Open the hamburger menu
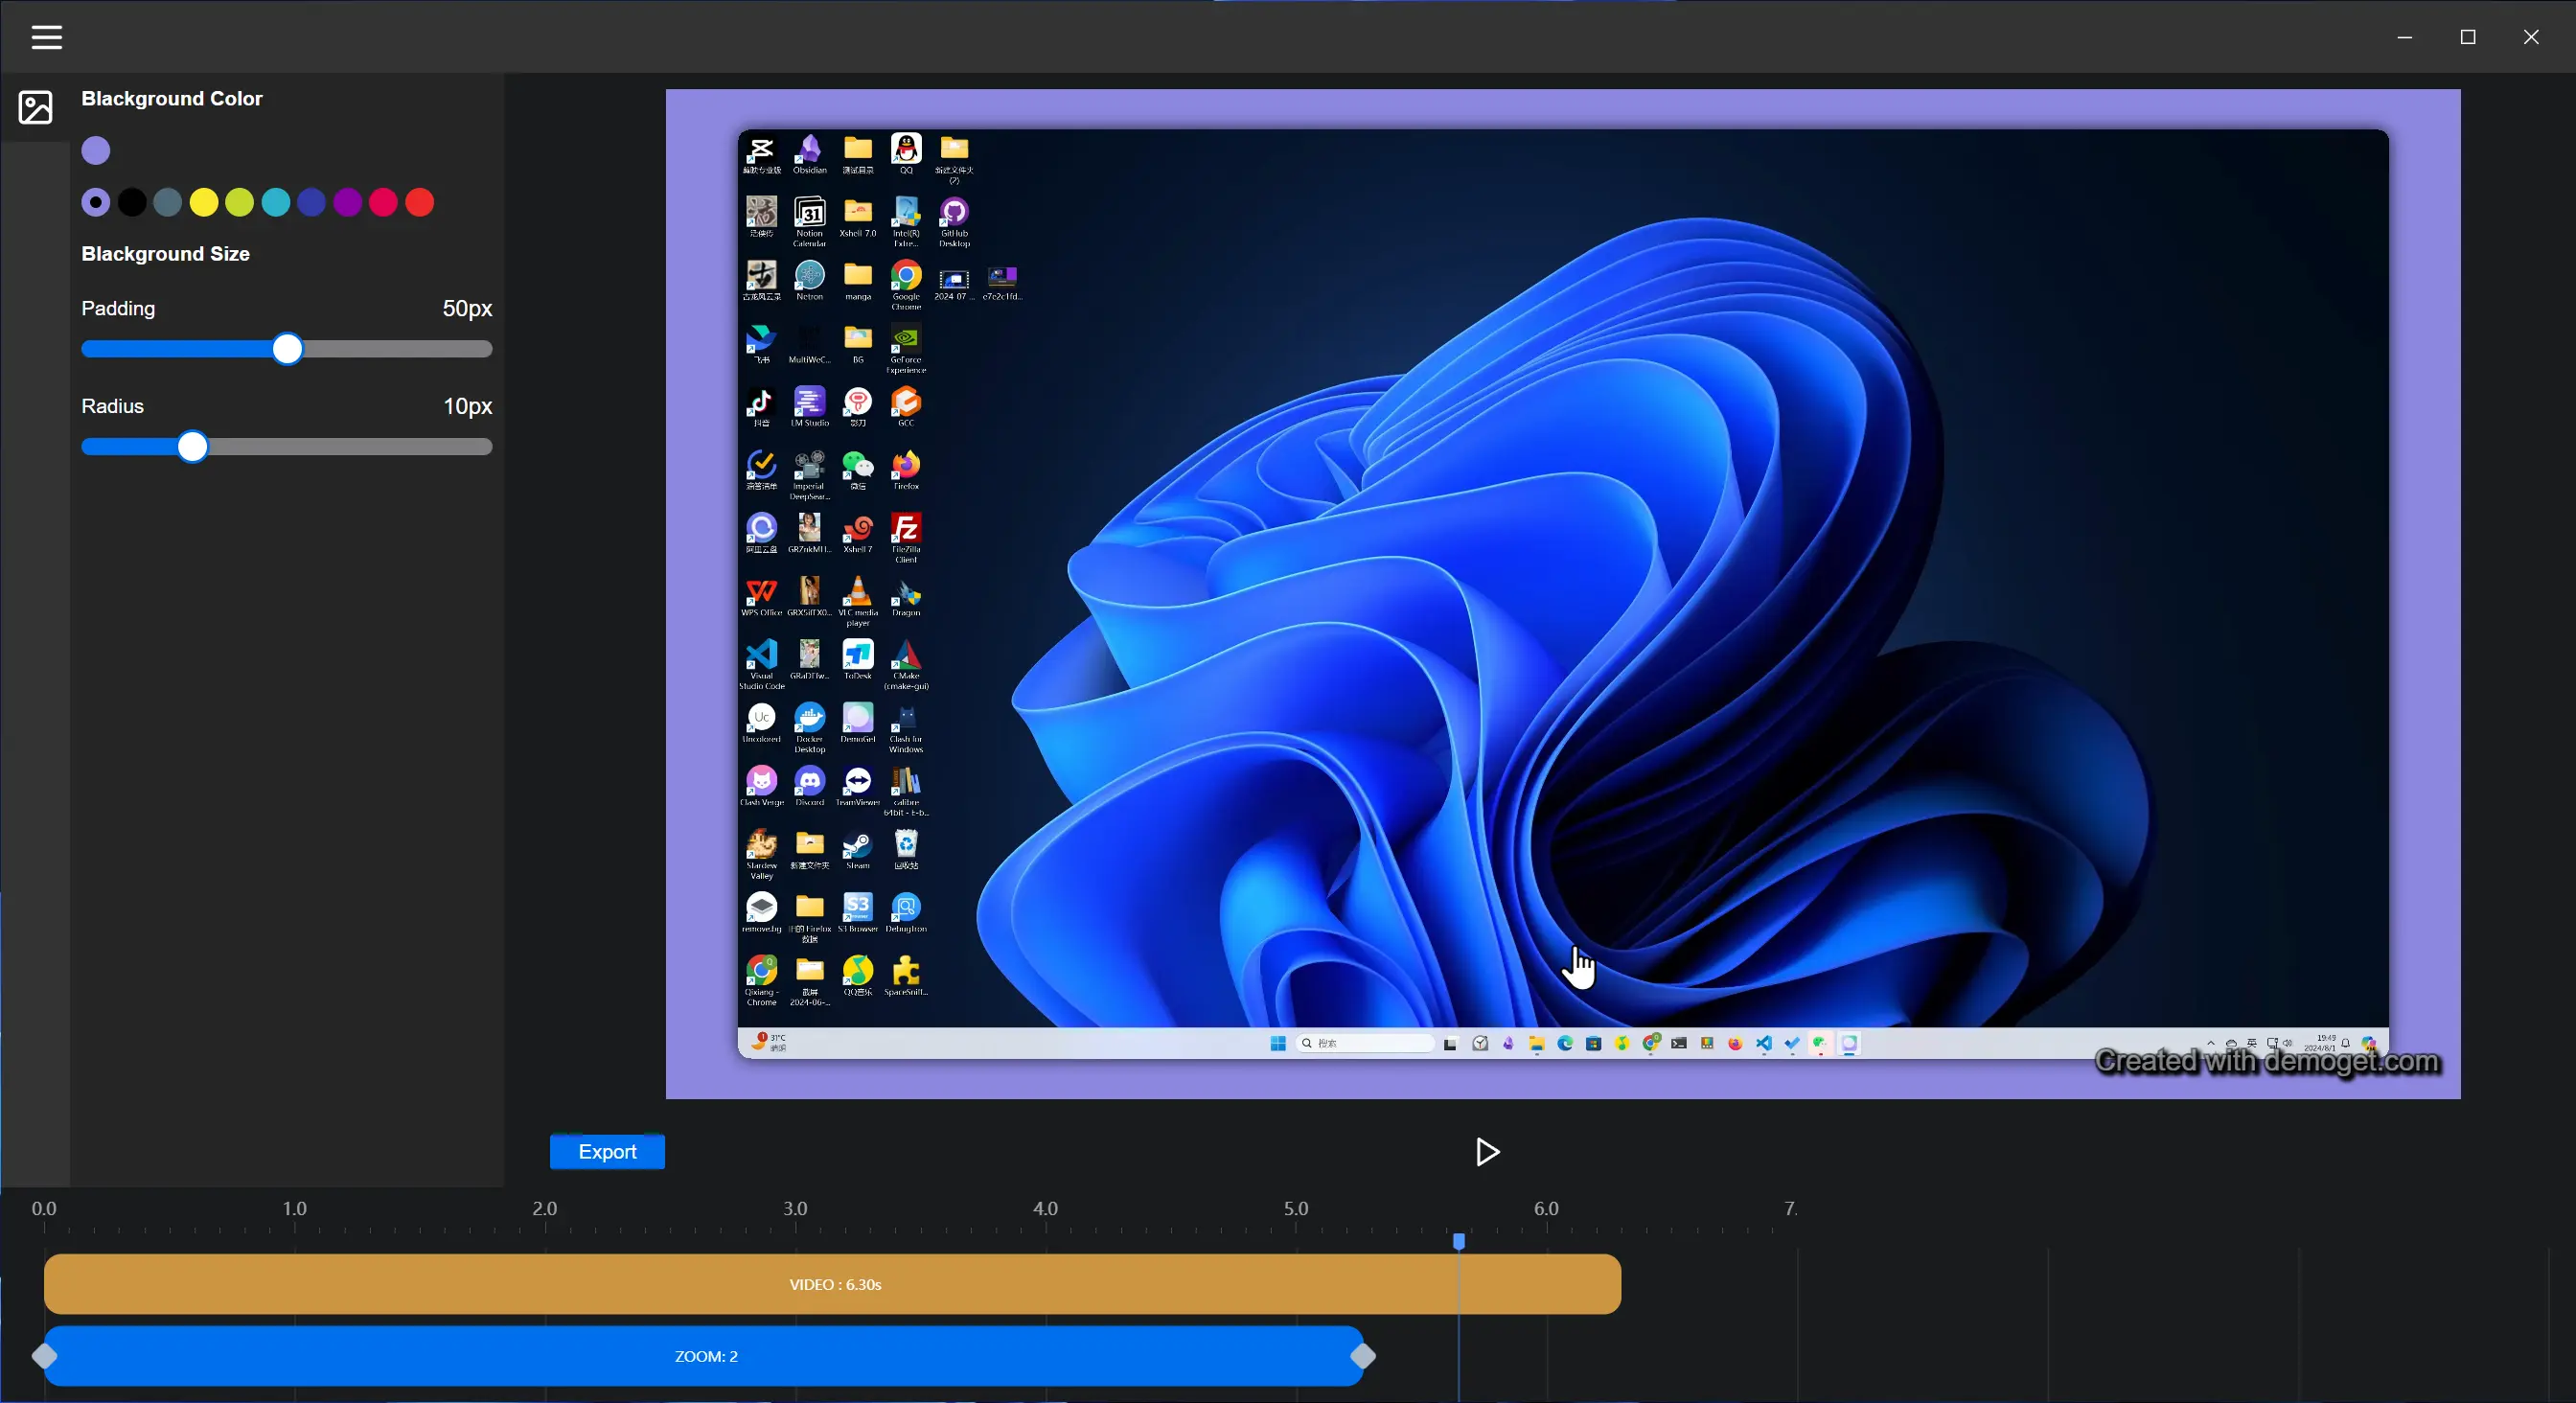Screen dimensions: 2576x1403 (46, 37)
